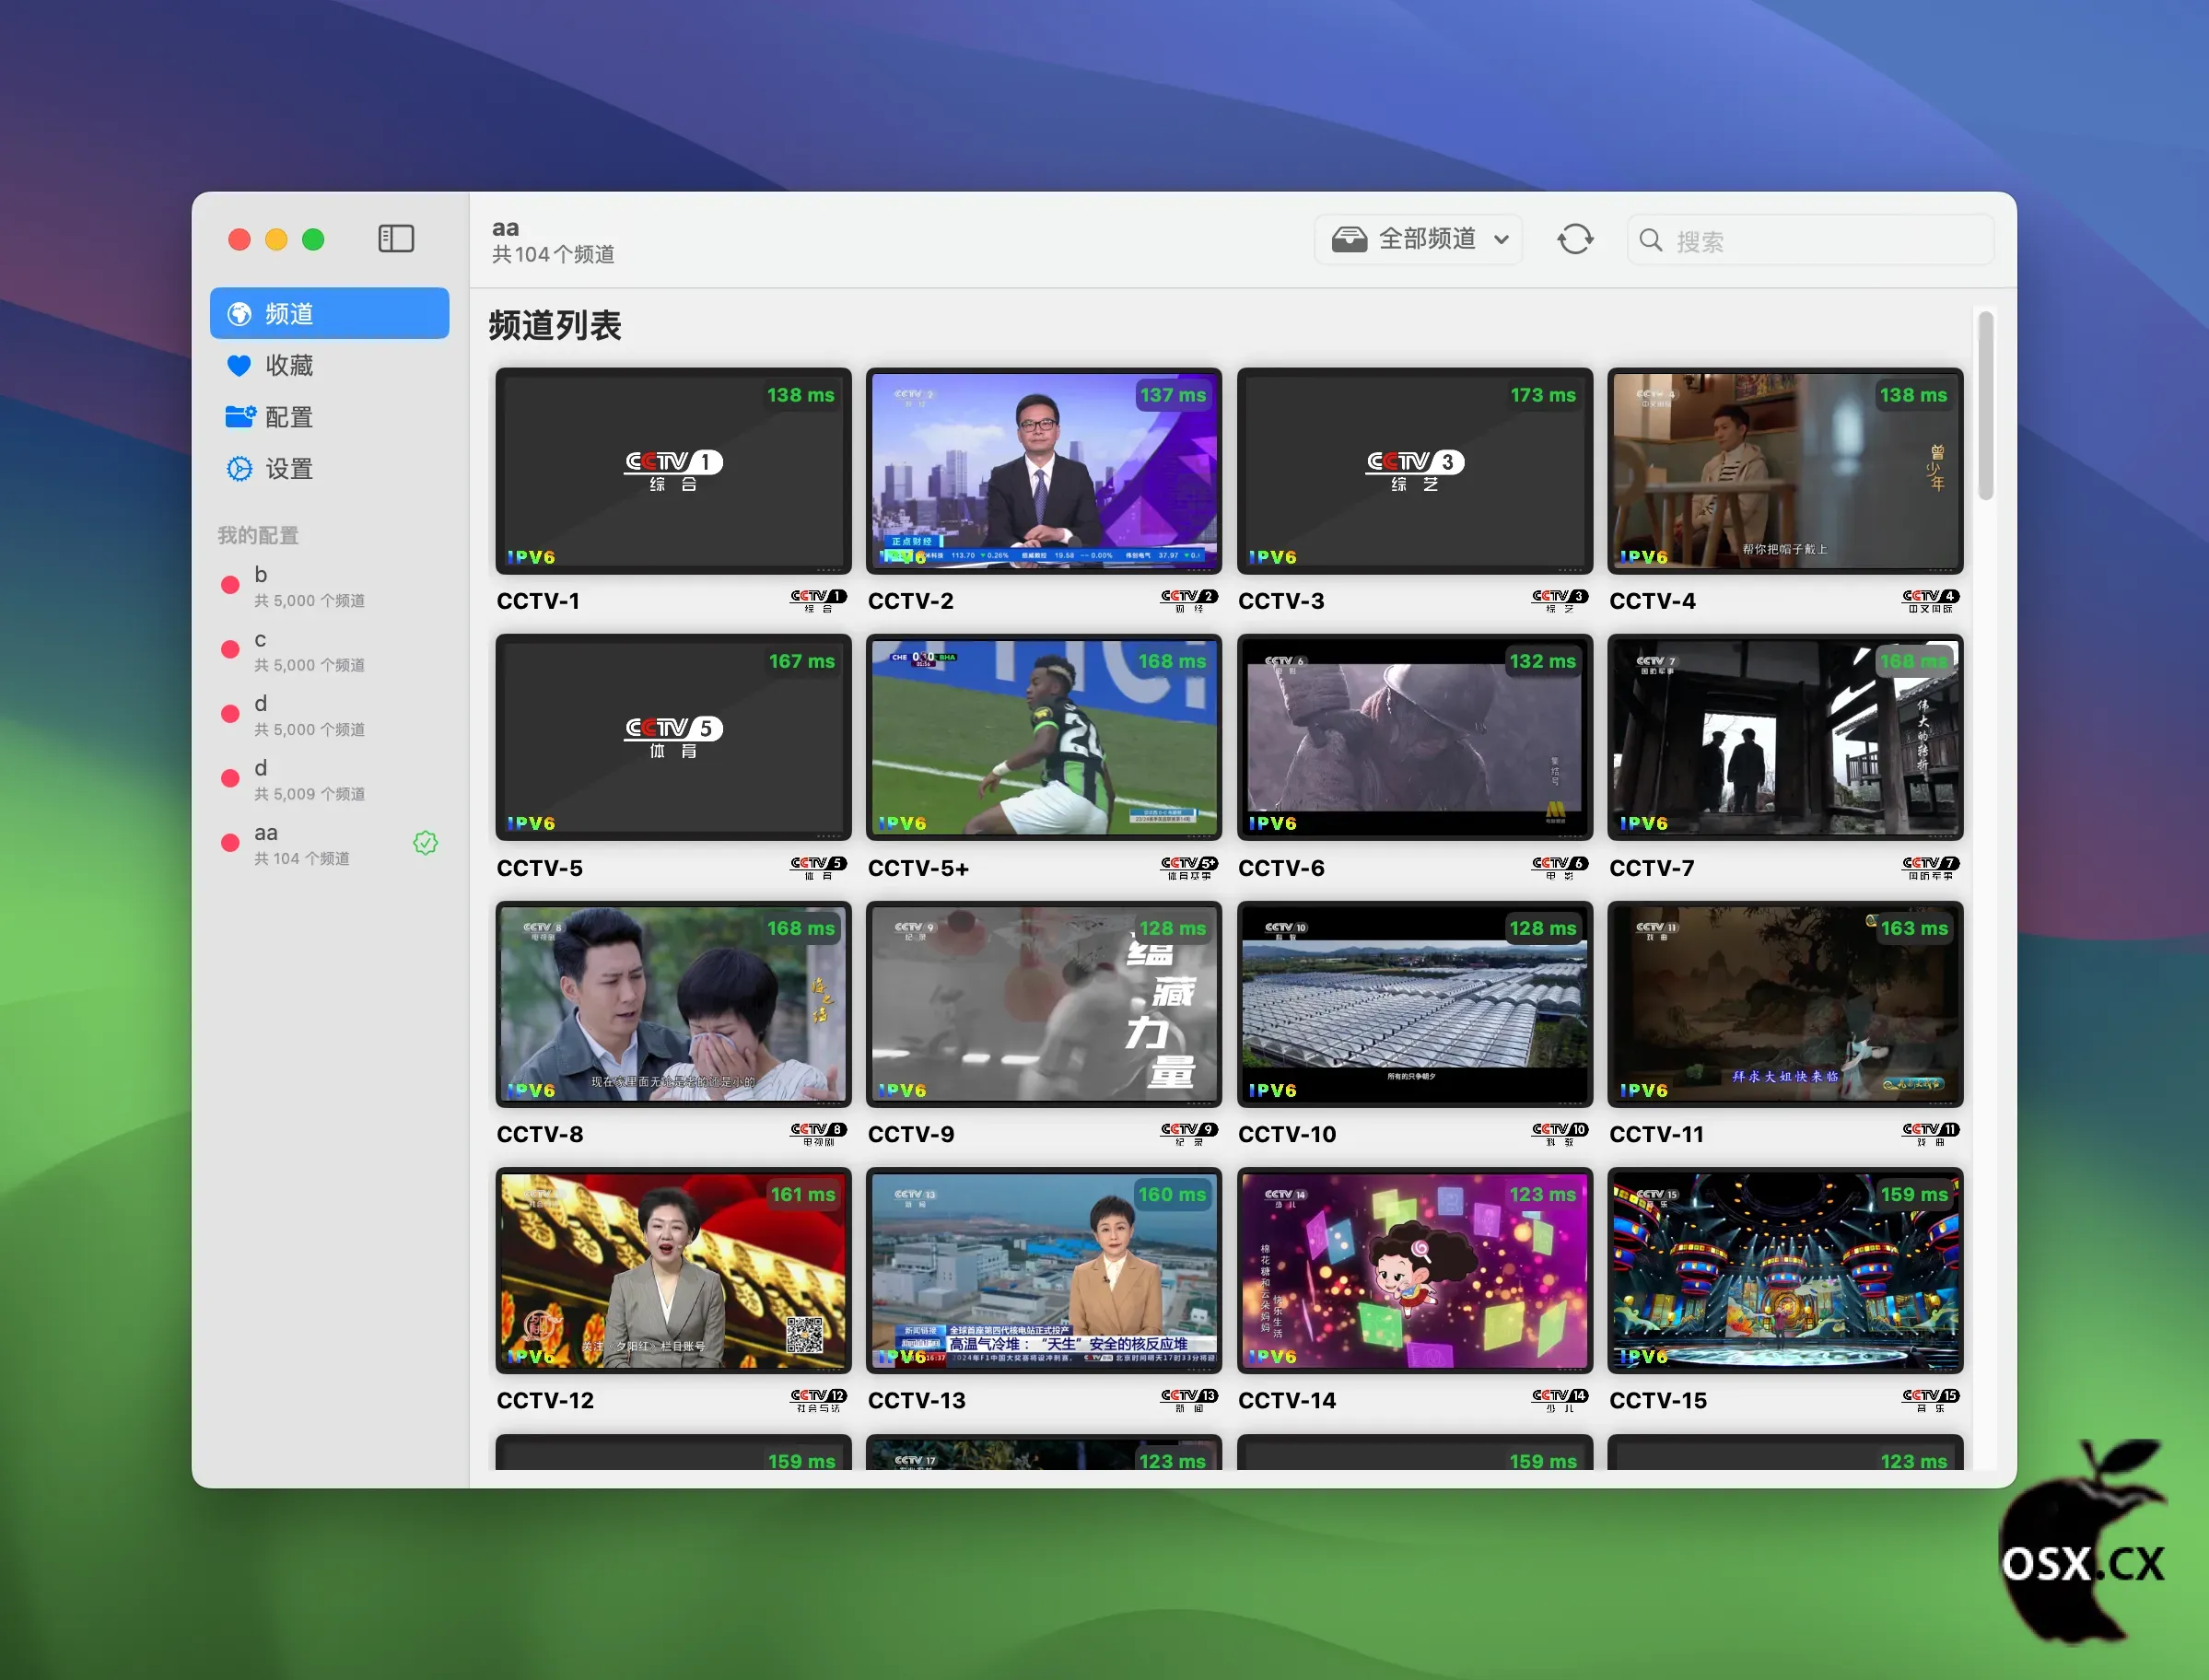Click the 我的配置 section label
Viewport: 2209px width, 1680px height.
(258, 535)
